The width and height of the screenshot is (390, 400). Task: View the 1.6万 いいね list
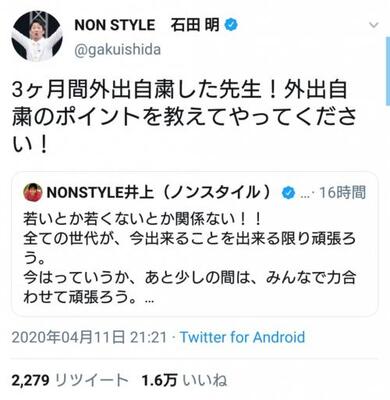click(x=184, y=380)
